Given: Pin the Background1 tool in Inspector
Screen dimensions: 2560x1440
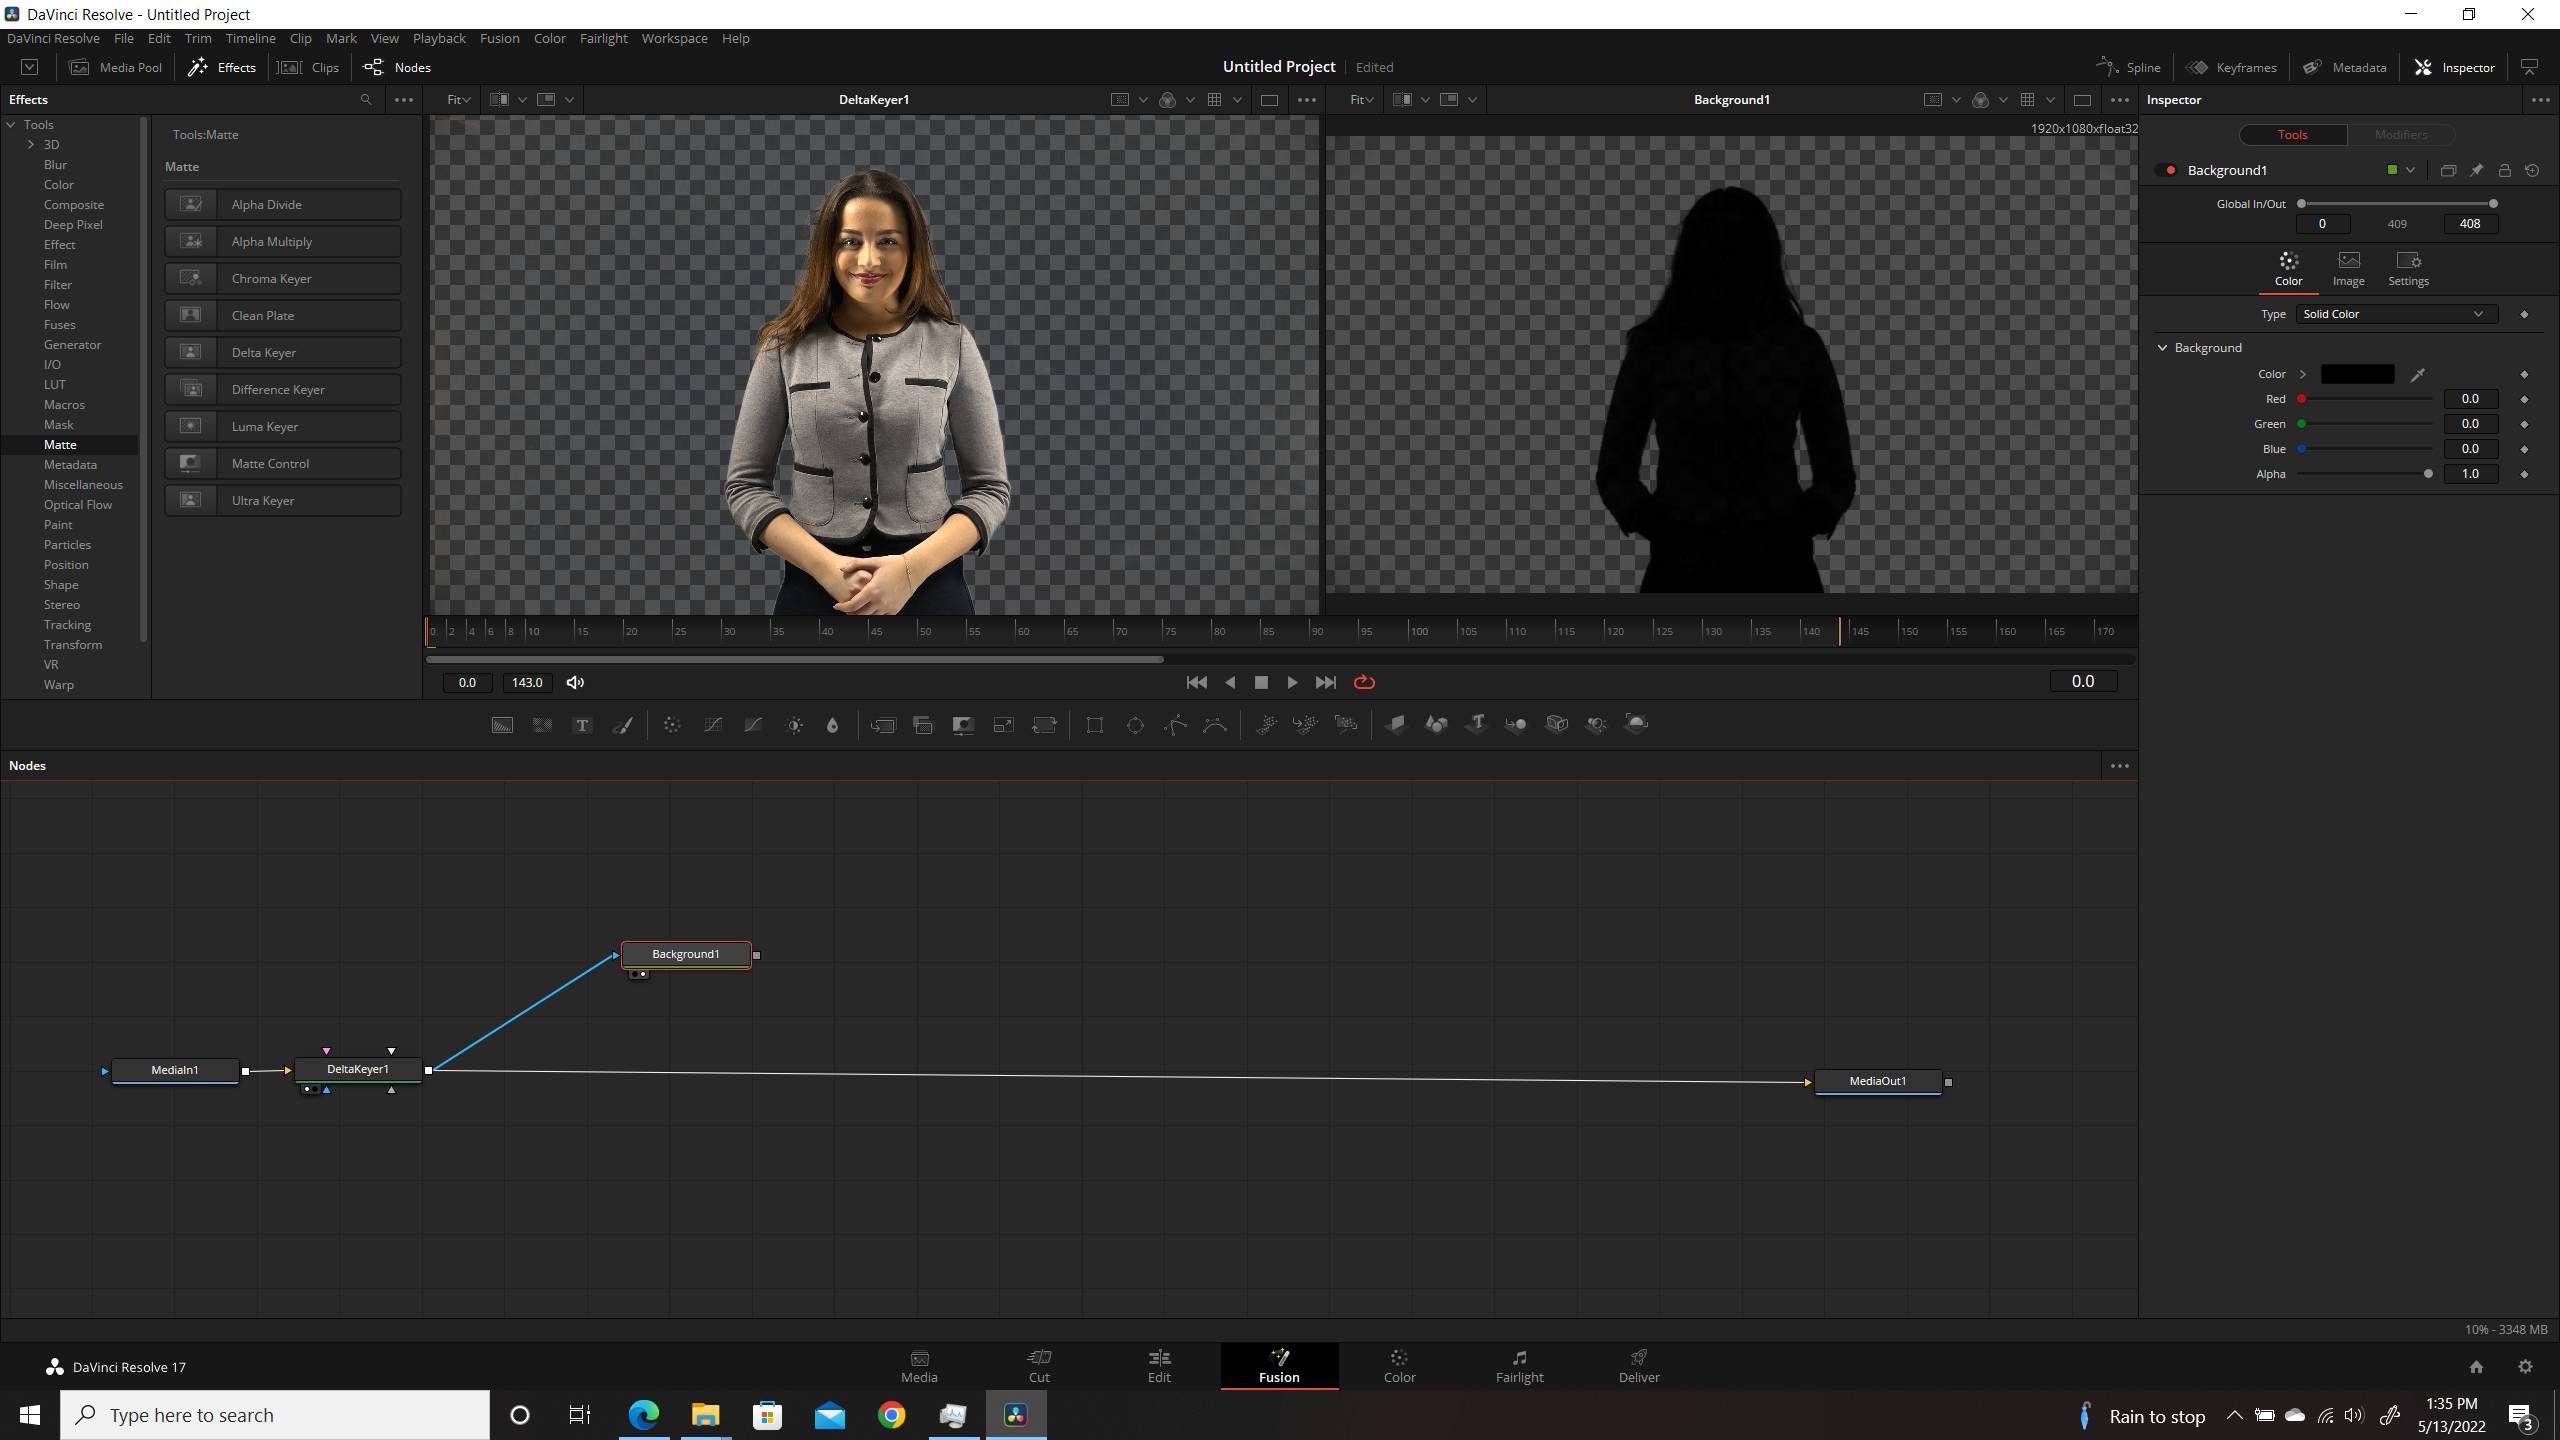Looking at the screenshot, I should click(x=2476, y=171).
